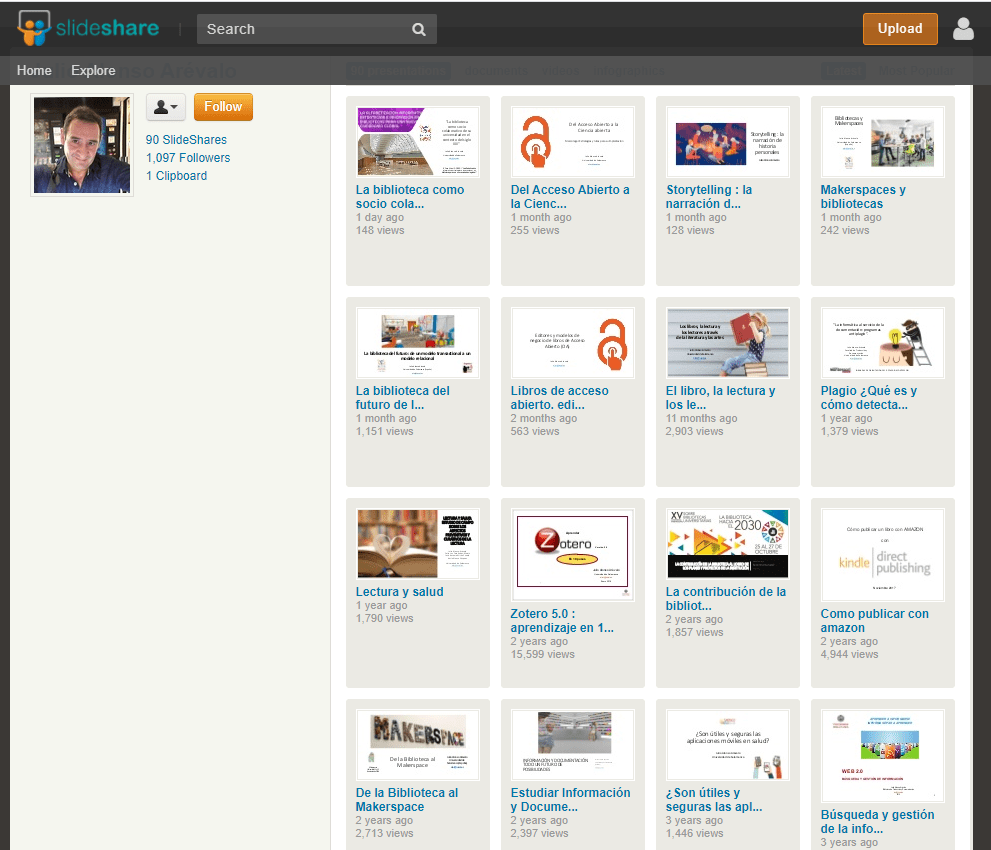Viewport: 991px width, 850px height.
Task: Click the search magnifier icon
Action: pyautogui.click(x=419, y=29)
